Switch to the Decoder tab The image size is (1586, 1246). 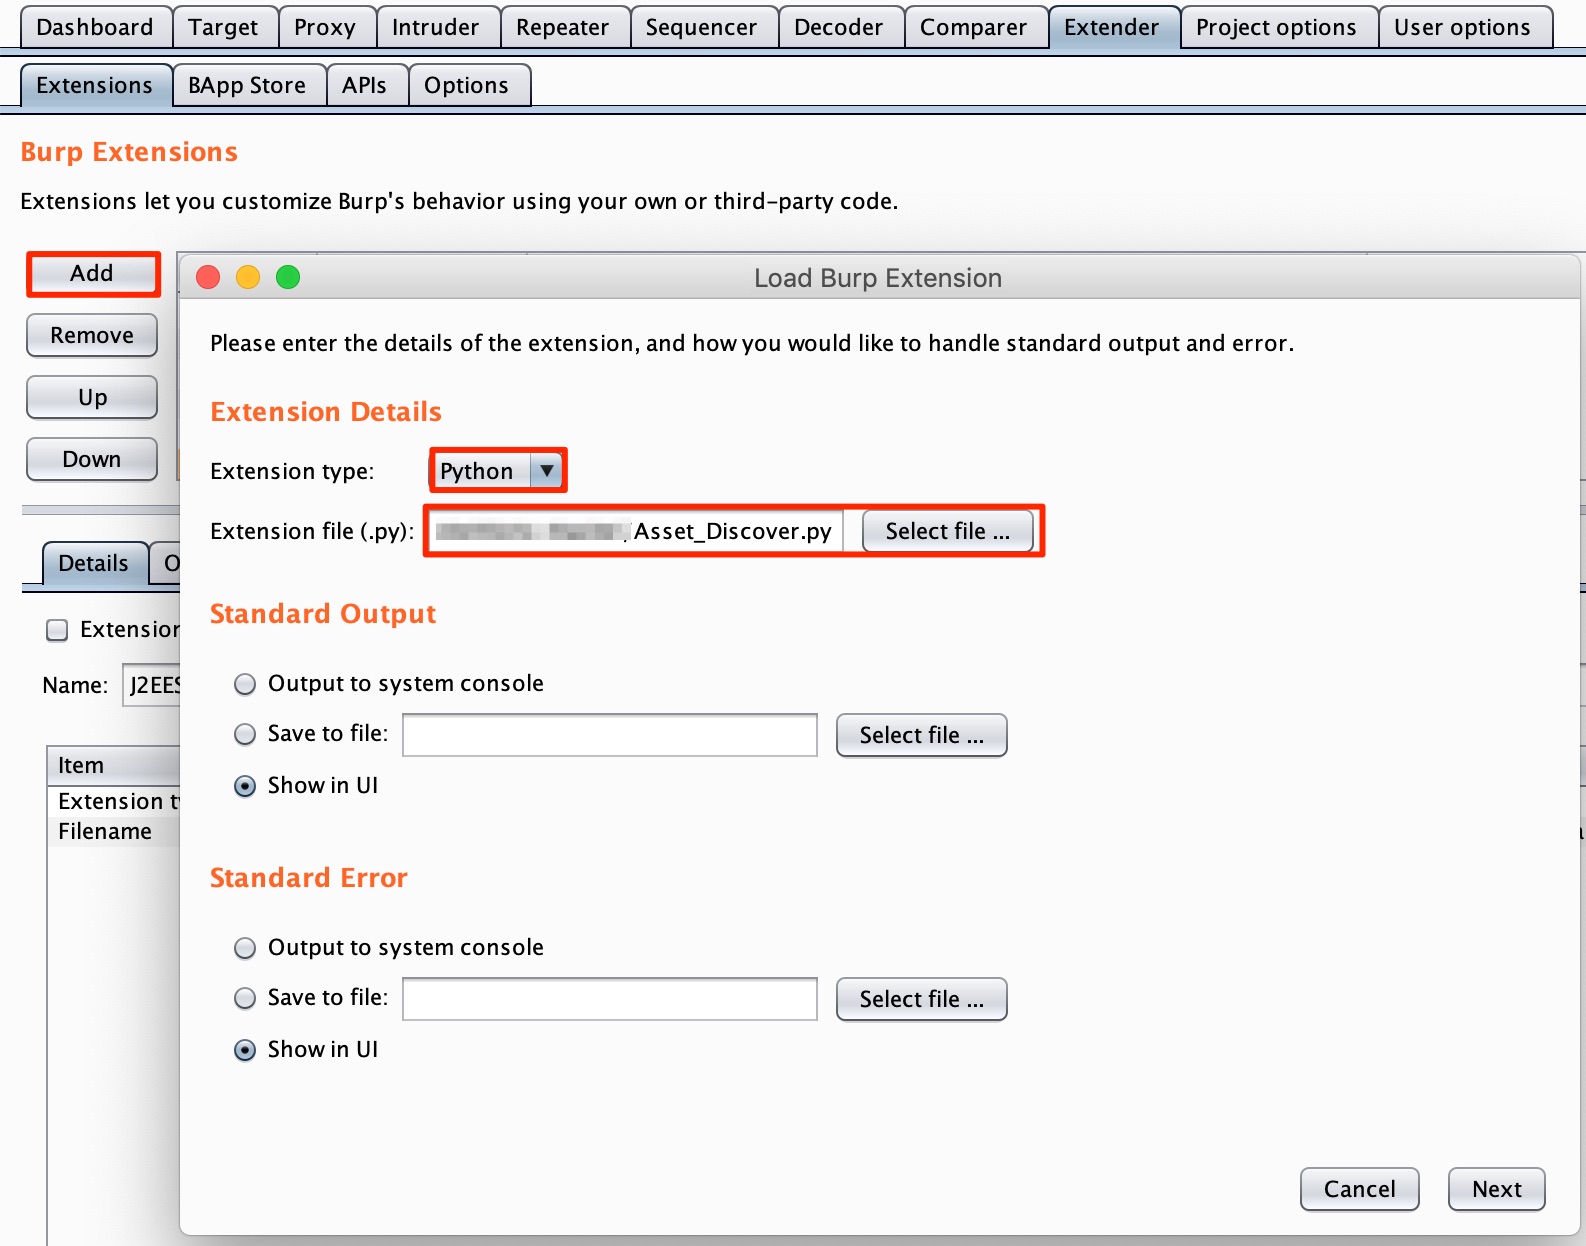pos(839,27)
